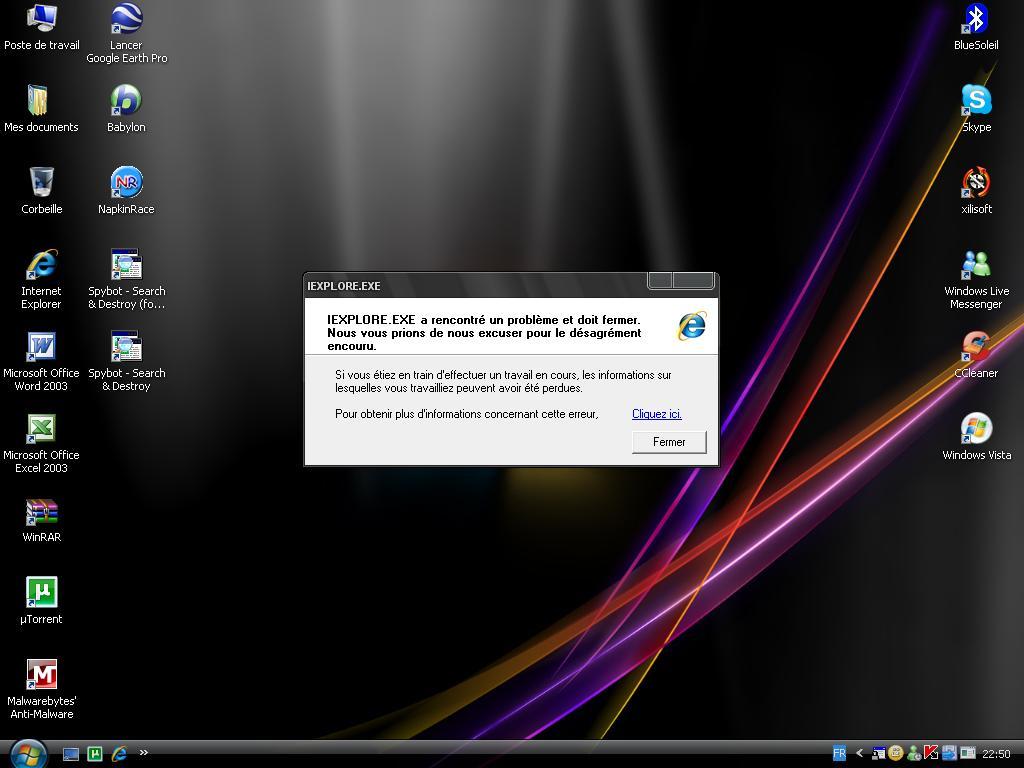Click the Fermer button in the error dialog

tap(669, 442)
